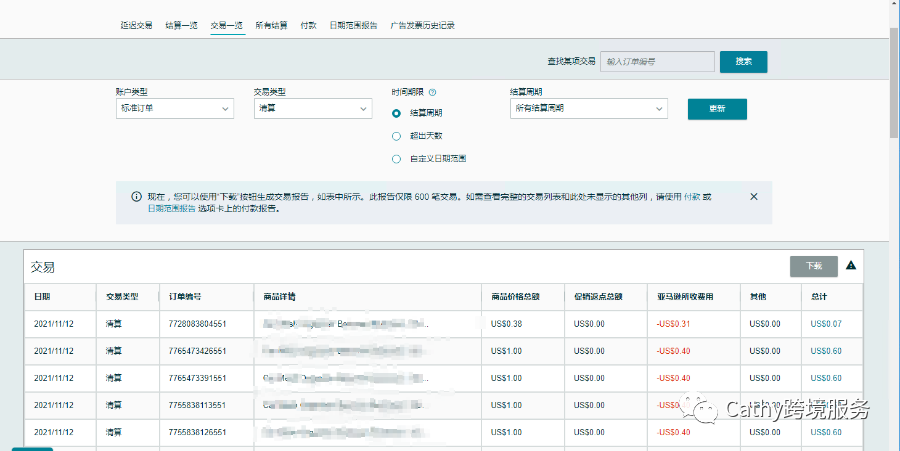Open the 付款 tab
900x451 pixels.
click(x=308, y=25)
